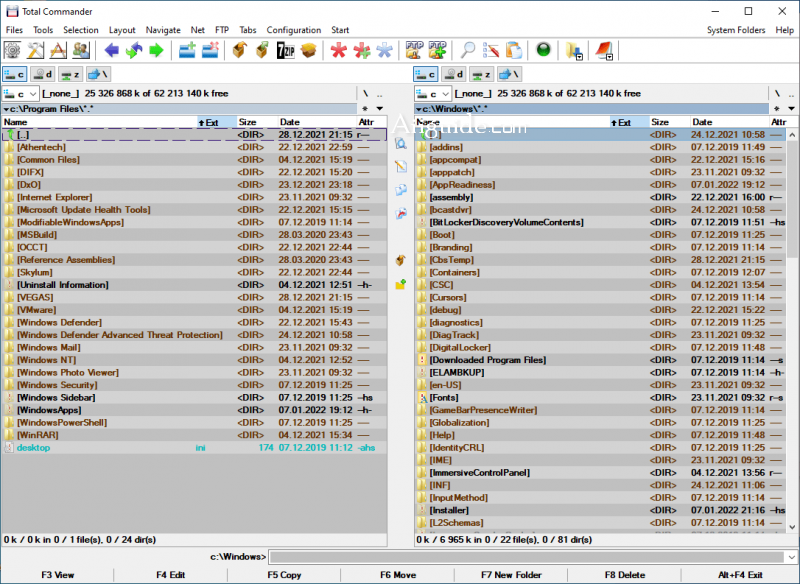
Task: Click the hammer and wrench tools icon
Action: point(35,50)
